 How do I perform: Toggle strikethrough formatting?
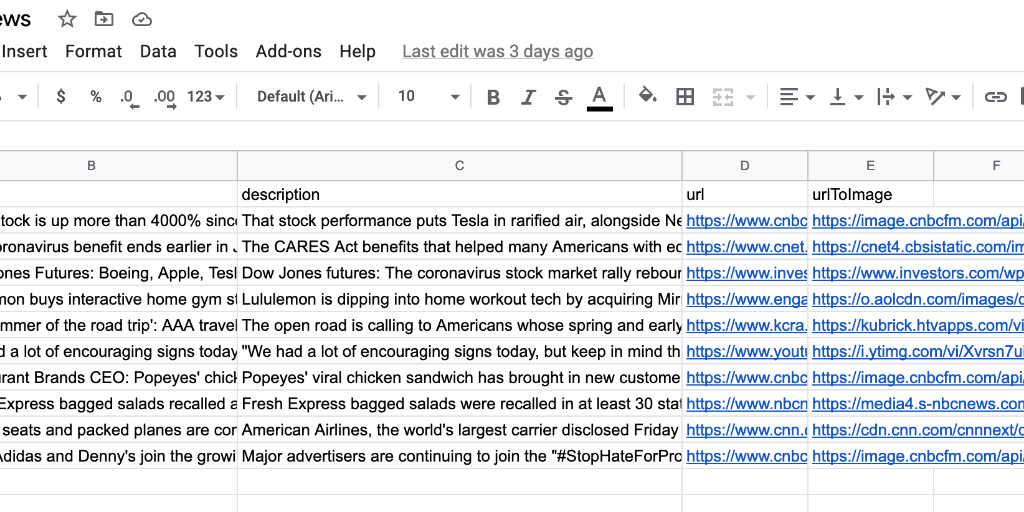564,97
